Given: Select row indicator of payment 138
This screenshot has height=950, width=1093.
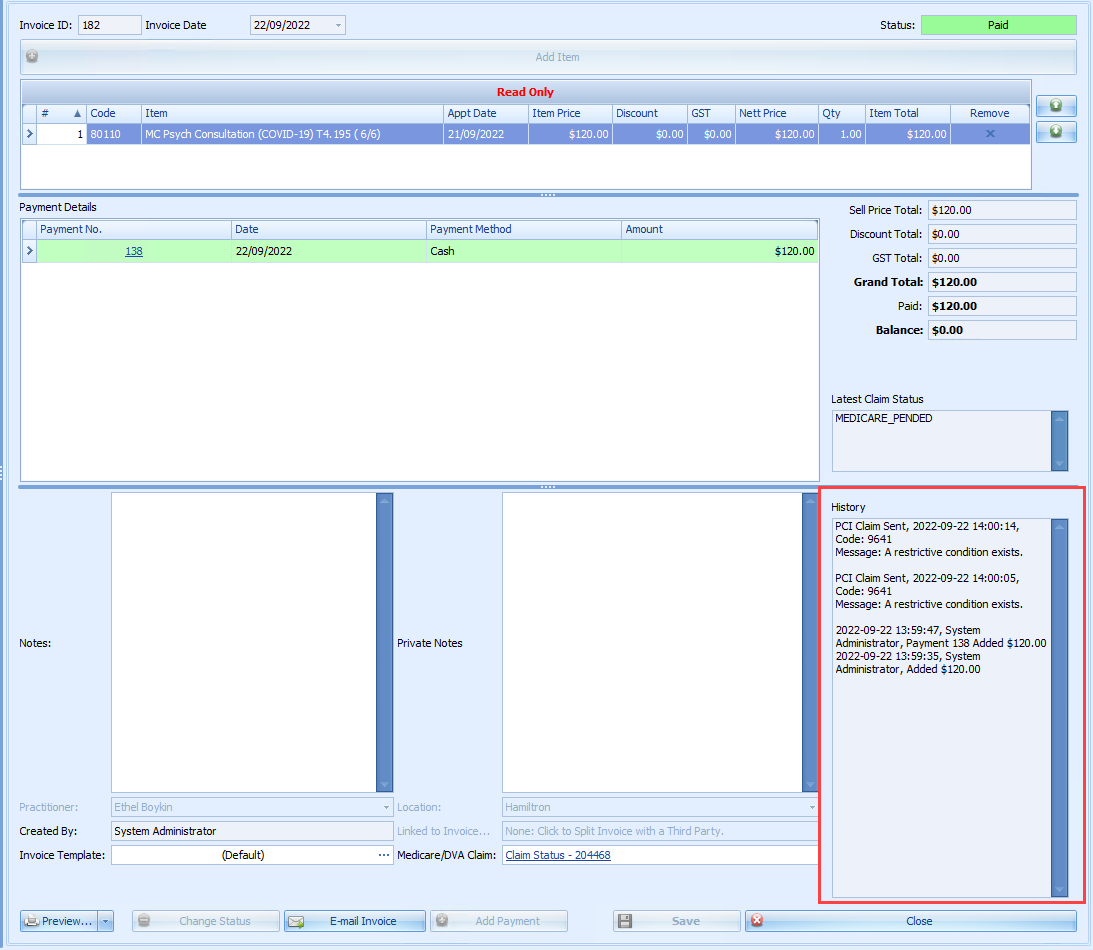Looking at the screenshot, I should point(29,251).
